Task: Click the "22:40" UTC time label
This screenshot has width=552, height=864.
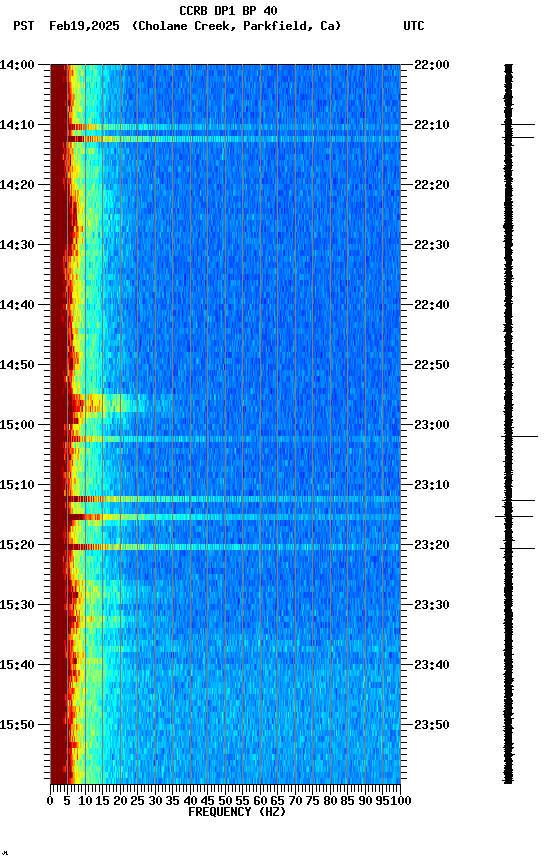Action: [432, 305]
